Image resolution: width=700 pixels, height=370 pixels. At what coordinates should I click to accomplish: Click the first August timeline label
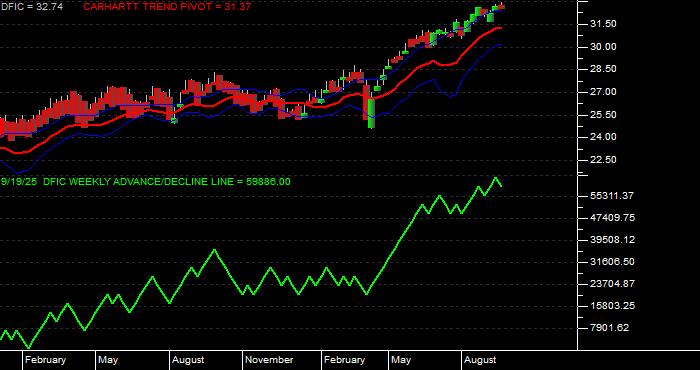pyautogui.click(x=188, y=360)
